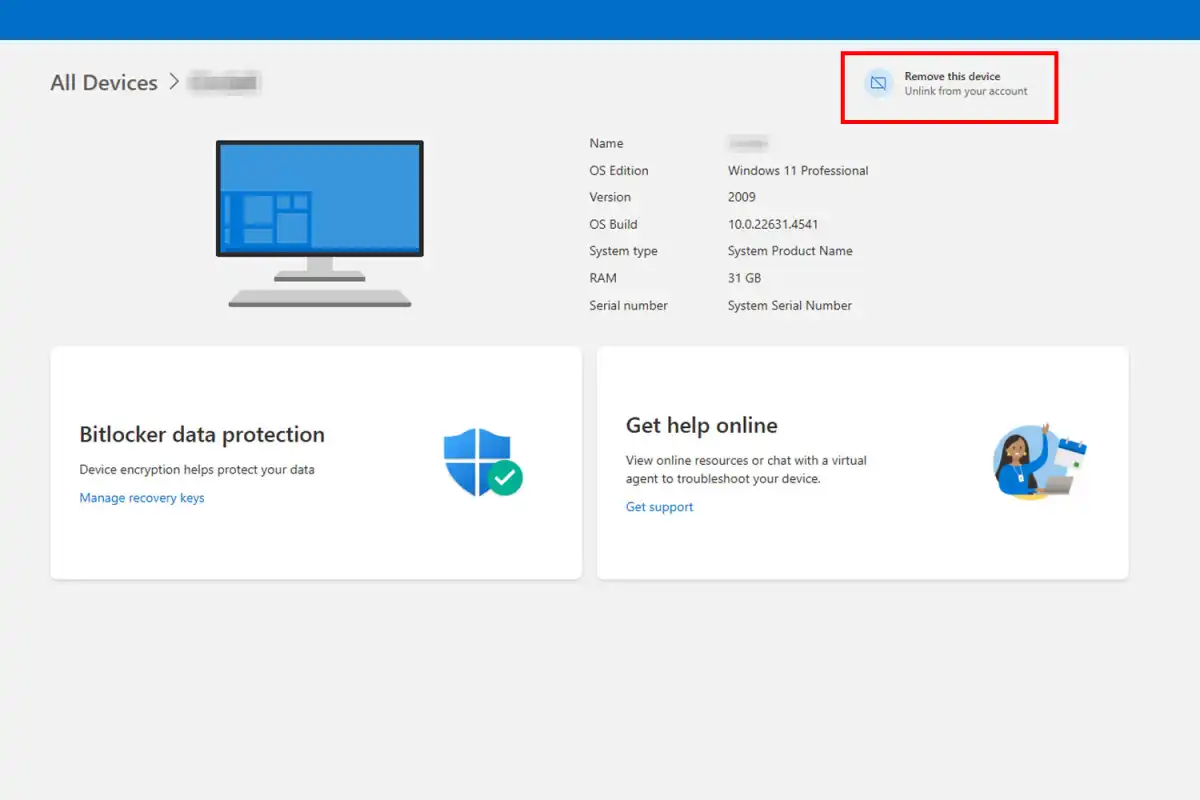Screen dimensions: 1200x800
Task: Open Manage recovery keys link
Action: pos(142,498)
